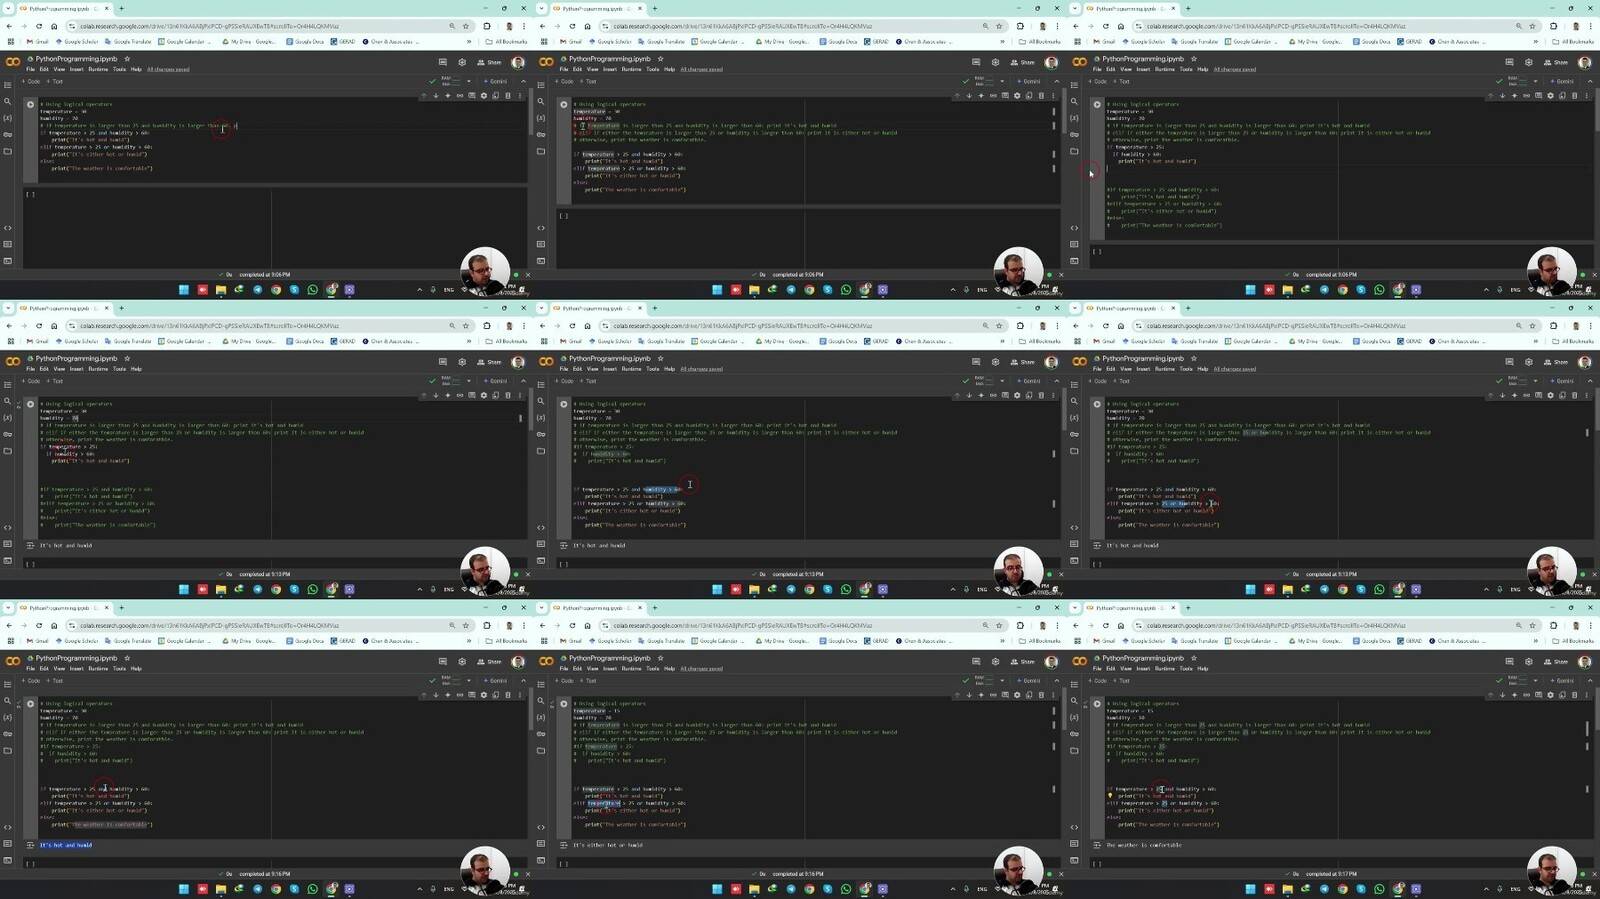Image resolution: width=1600 pixels, height=899 pixels.
Task: Add code cell with + Code, center frame
Action: click(x=566, y=381)
